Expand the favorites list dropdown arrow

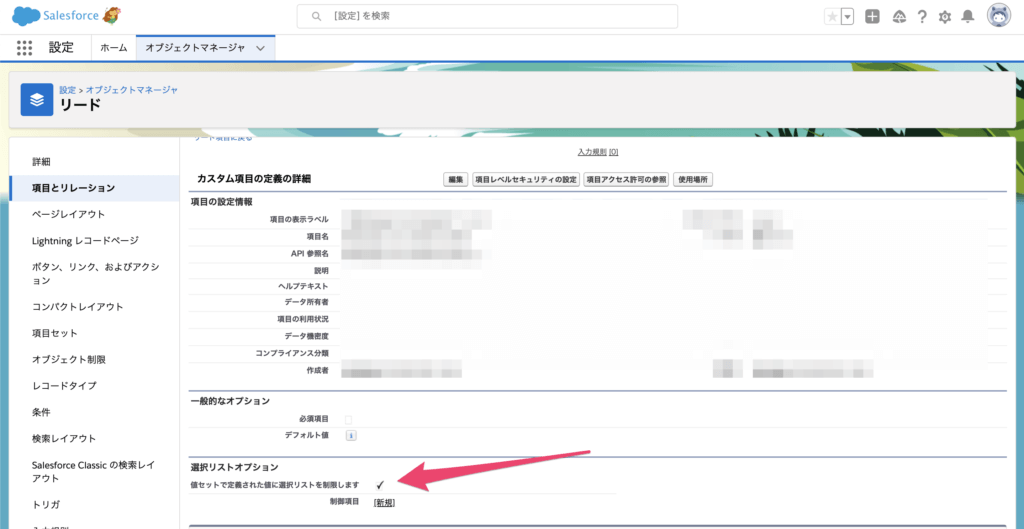coord(848,17)
